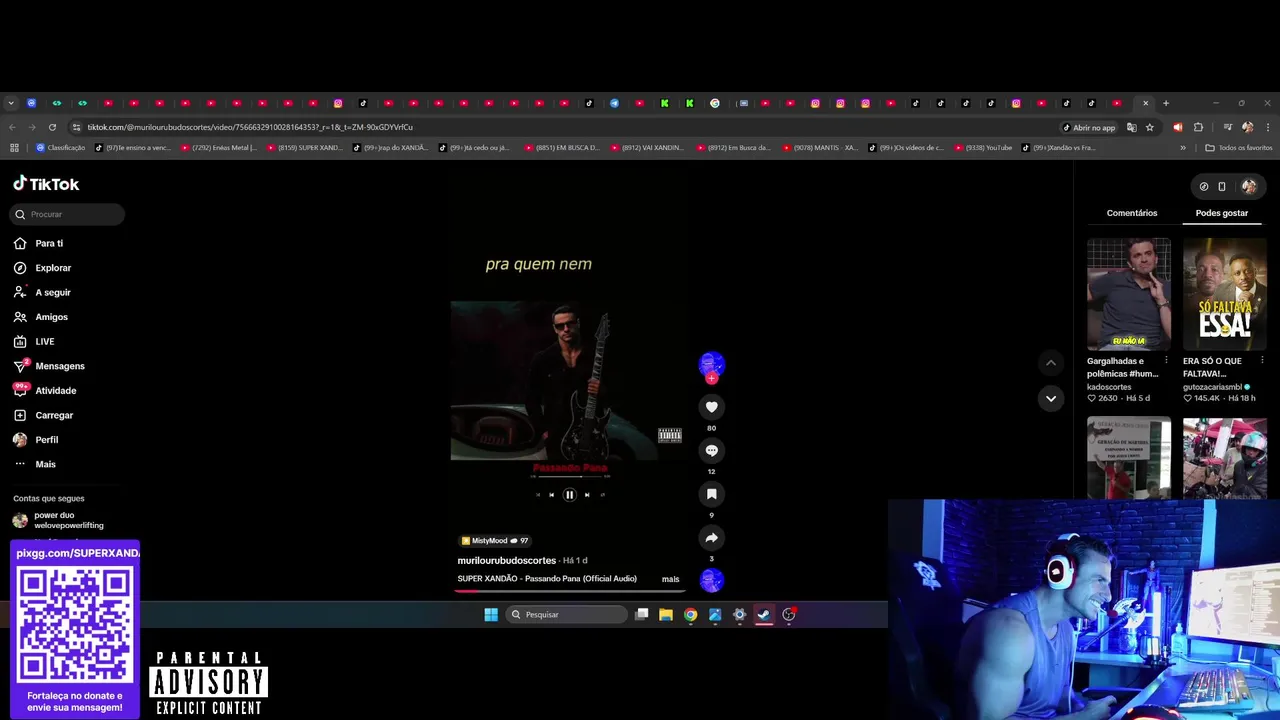Share video with arrow icon
Viewport: 1280px width, 720px height.
pos(711,538)
